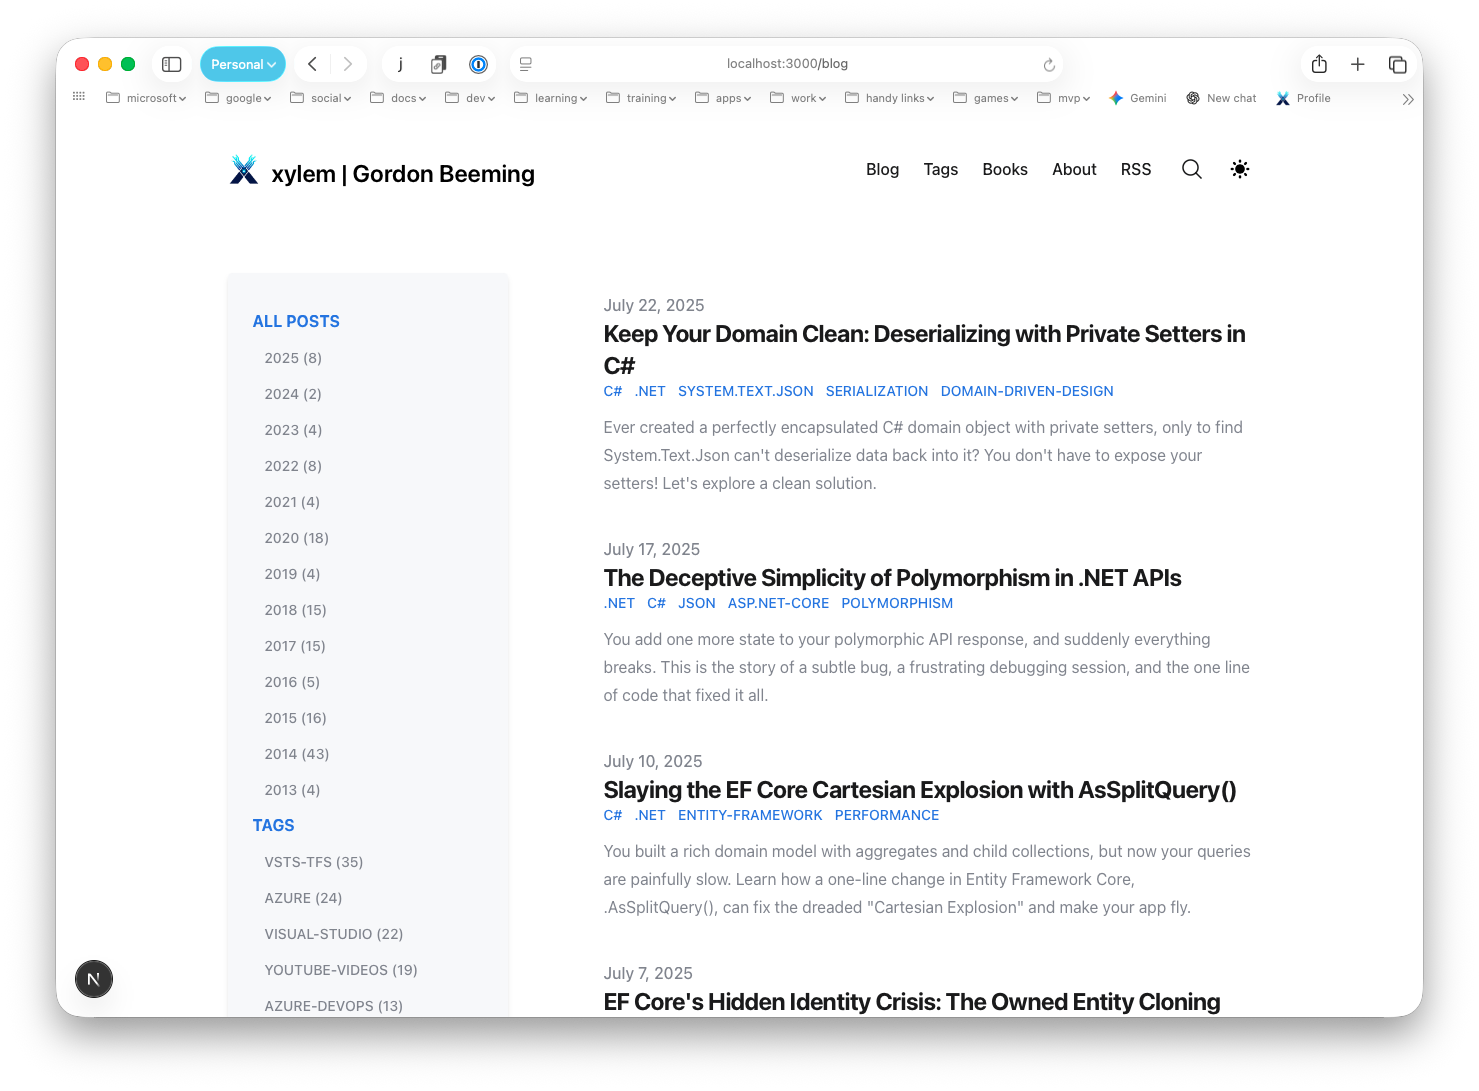Image resolution: width=1479 pixels, height=1091 pixels.
Task: Expand the dev bookmarks folder
Action: (x=470, y=98)
